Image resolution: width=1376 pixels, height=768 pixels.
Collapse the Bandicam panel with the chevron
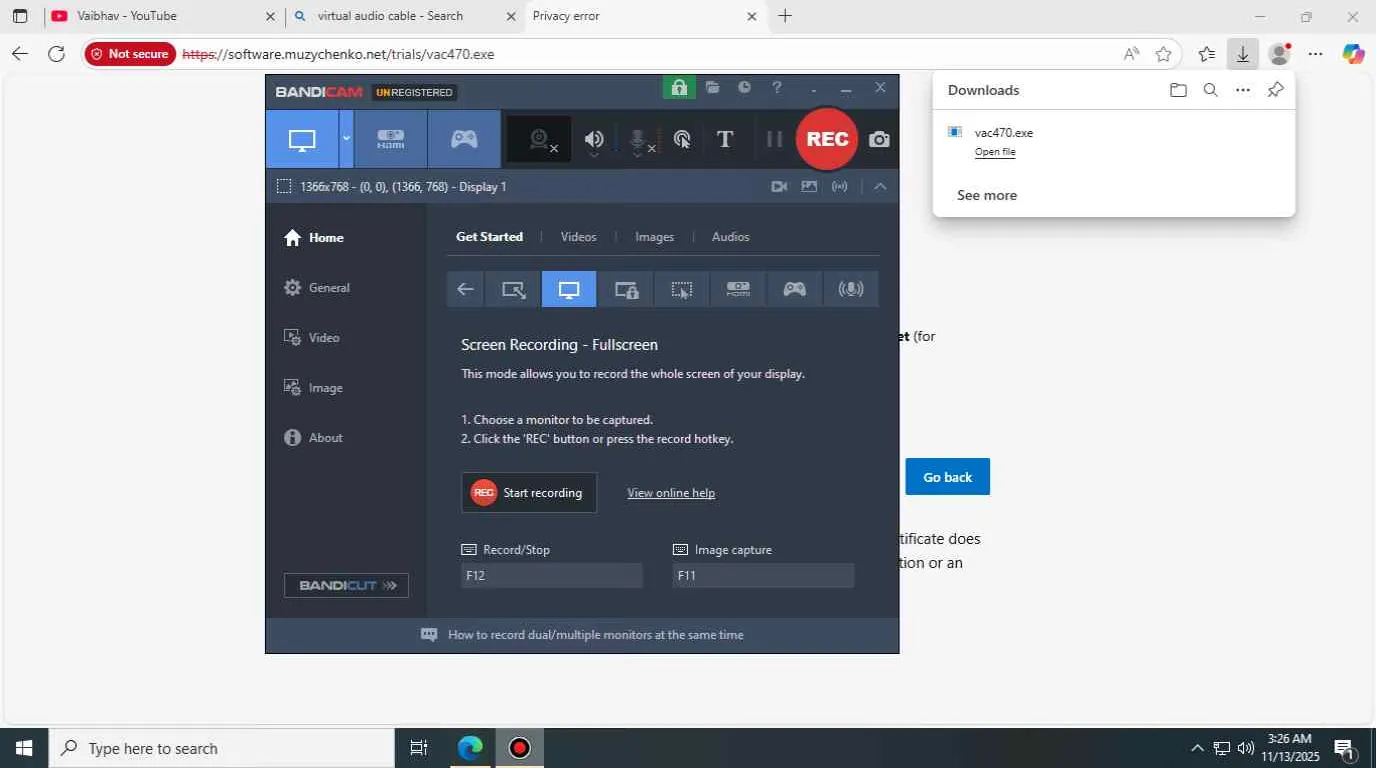click(880, 186)
